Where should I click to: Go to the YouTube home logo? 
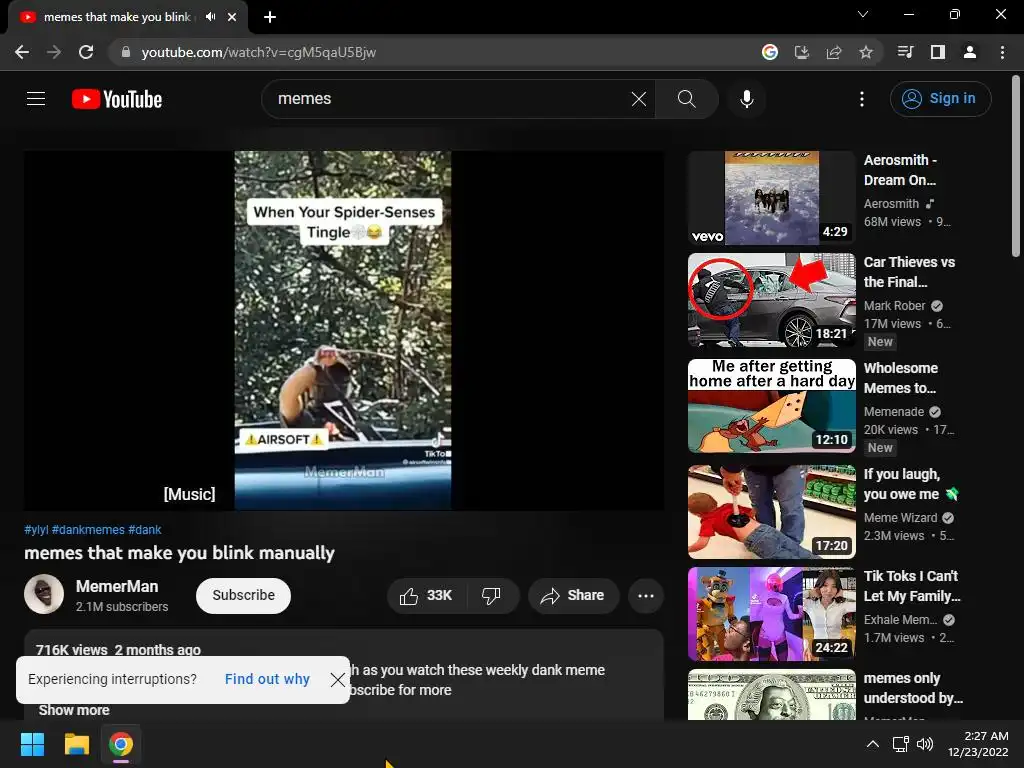pos(117,99)
